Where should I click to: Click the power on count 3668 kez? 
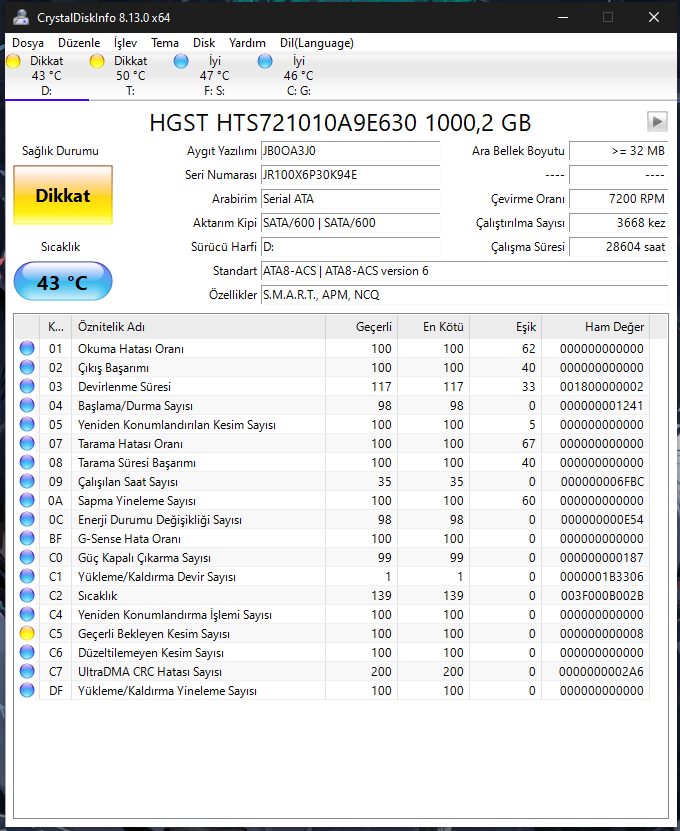(619, 223)
